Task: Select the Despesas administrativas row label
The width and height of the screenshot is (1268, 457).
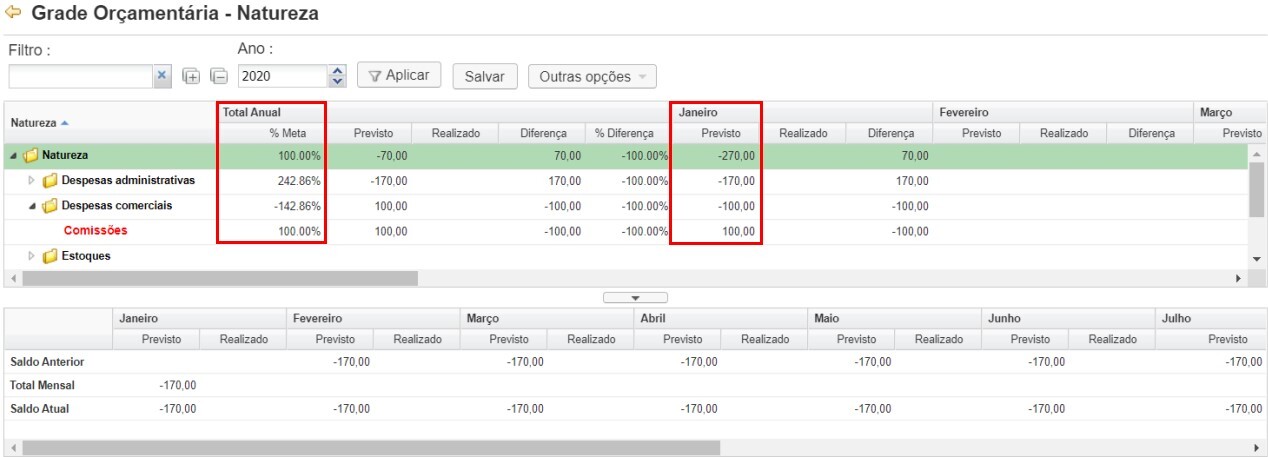Action: point(128,181)
